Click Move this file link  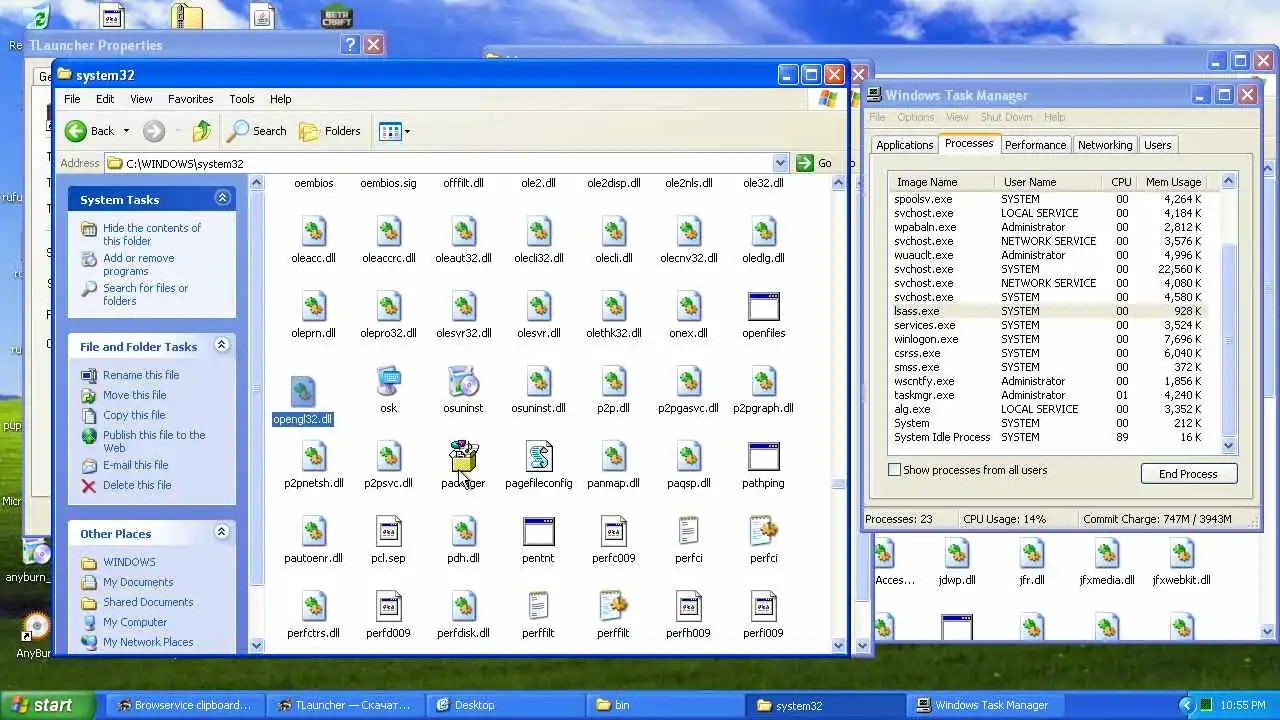pos(135,395)
